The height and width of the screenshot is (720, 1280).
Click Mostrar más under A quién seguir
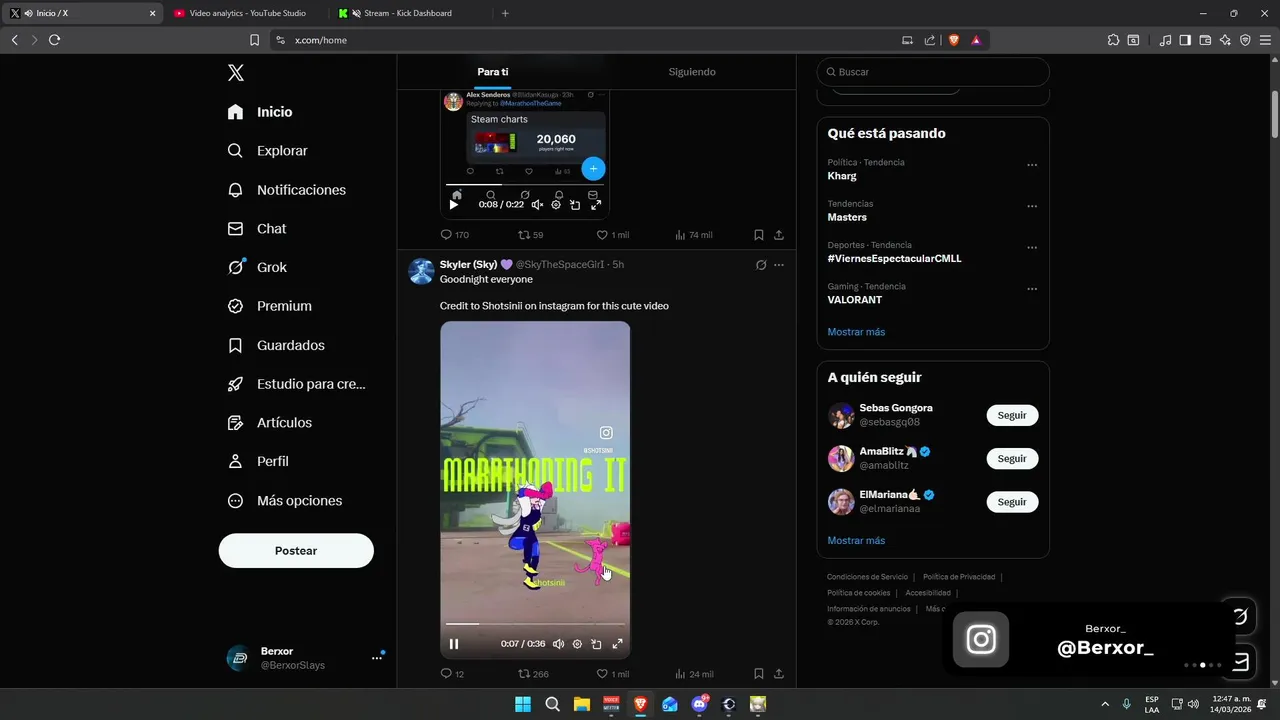(856, 541)
